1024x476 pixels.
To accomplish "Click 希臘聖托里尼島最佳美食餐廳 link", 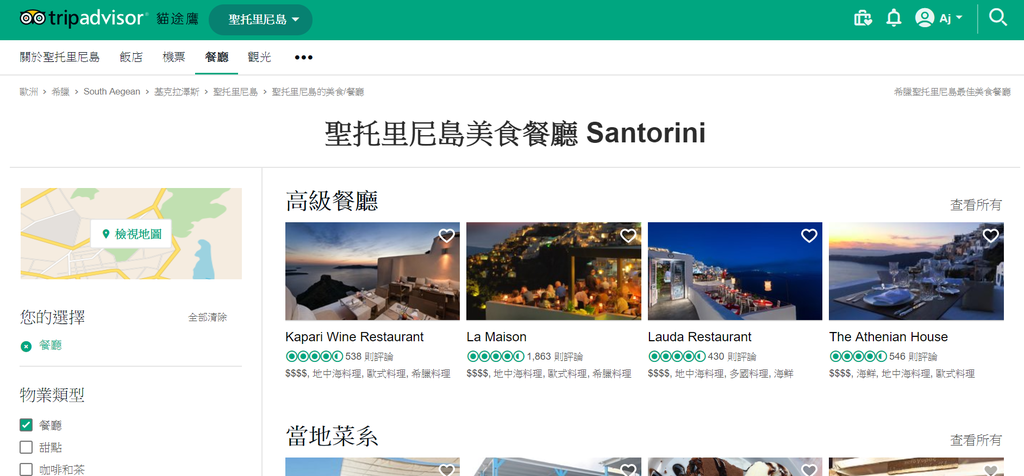I will [952, 92].
